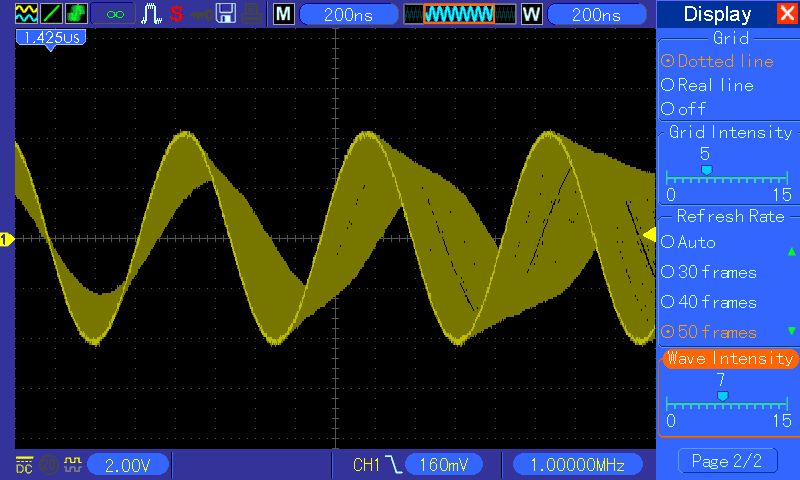This screenshot has width=800, height=480.
Task: Choose 40 frames refresh rate
Action: 709,302
